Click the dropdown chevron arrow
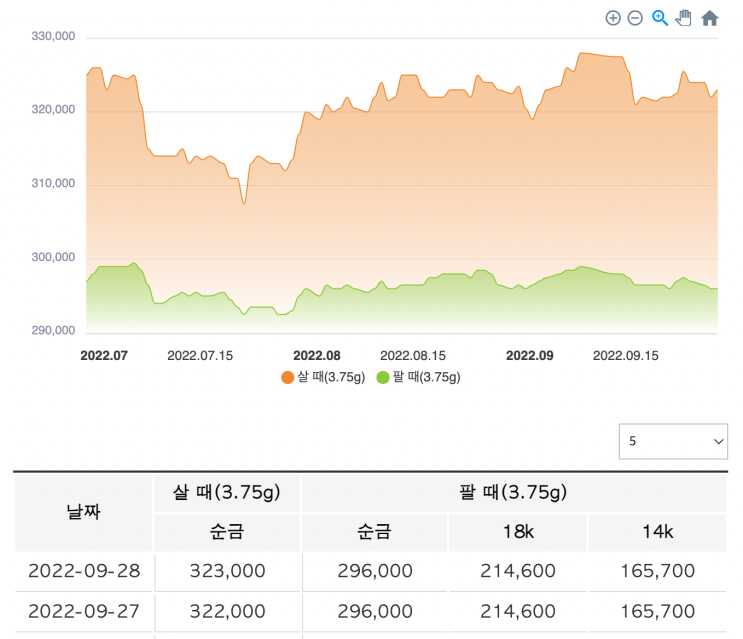 point(718,441)
